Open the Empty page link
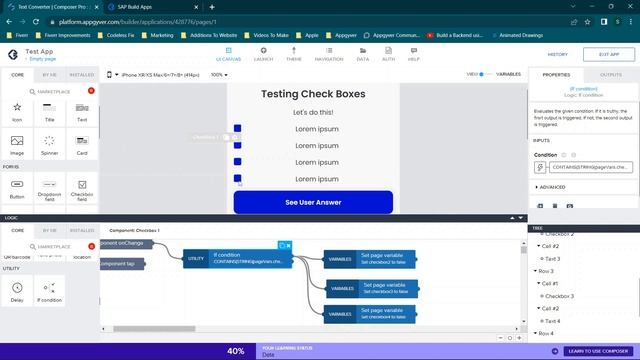The width and height of the screenshot is (640, 360). [x=42, y=59]
